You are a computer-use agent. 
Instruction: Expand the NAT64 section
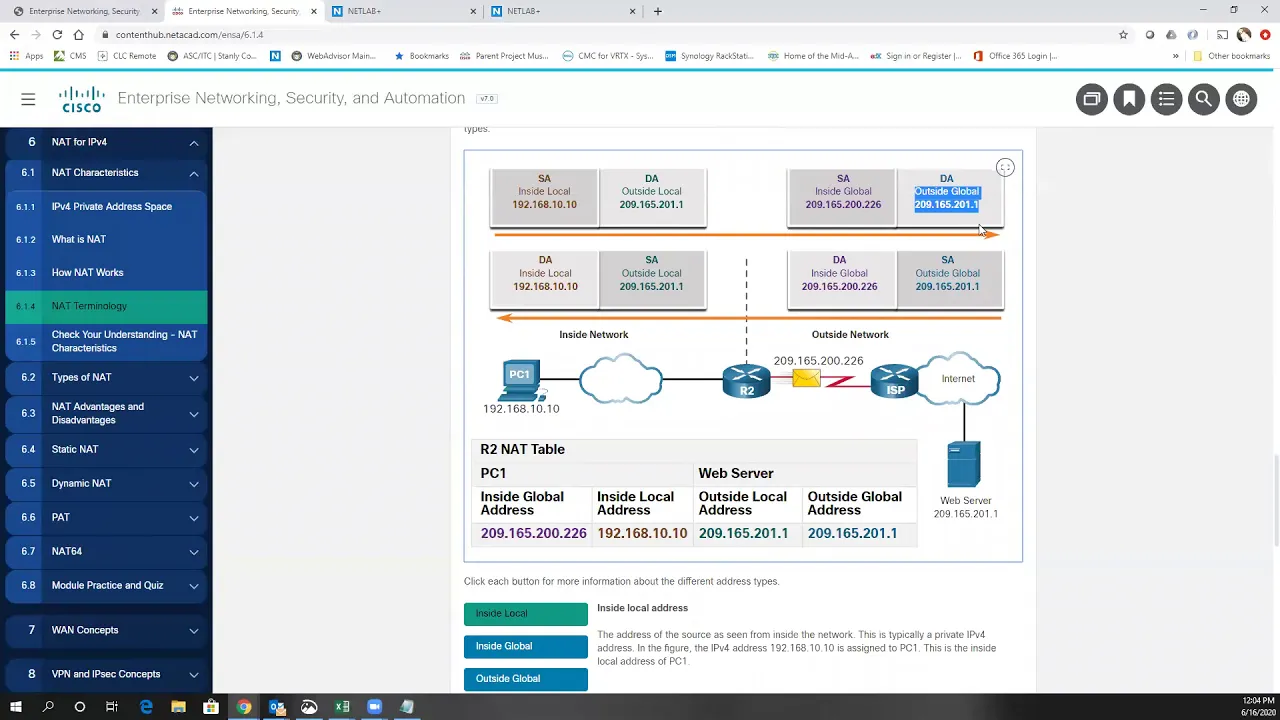click(194, 552)
